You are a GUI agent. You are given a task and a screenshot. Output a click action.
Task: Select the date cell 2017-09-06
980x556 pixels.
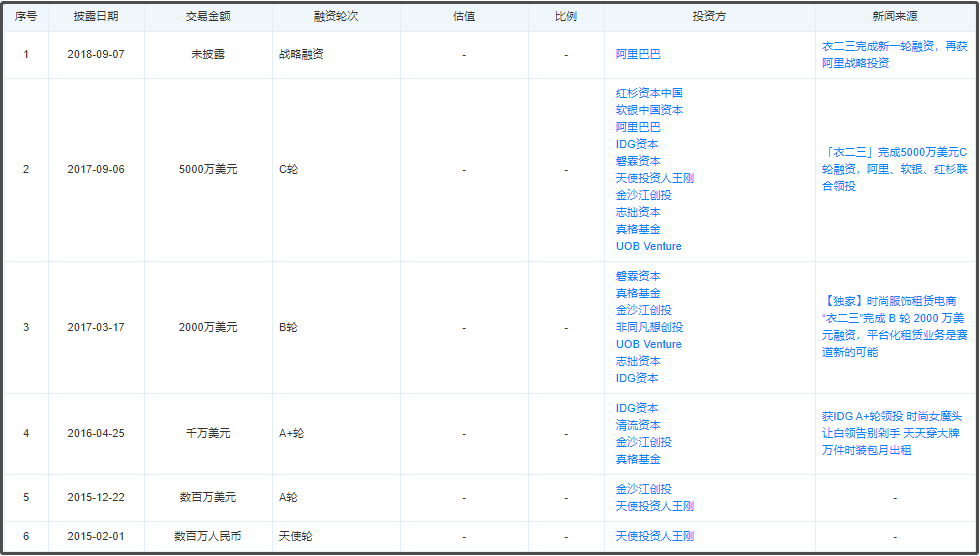pyautogui.click(x=96, y=169)
